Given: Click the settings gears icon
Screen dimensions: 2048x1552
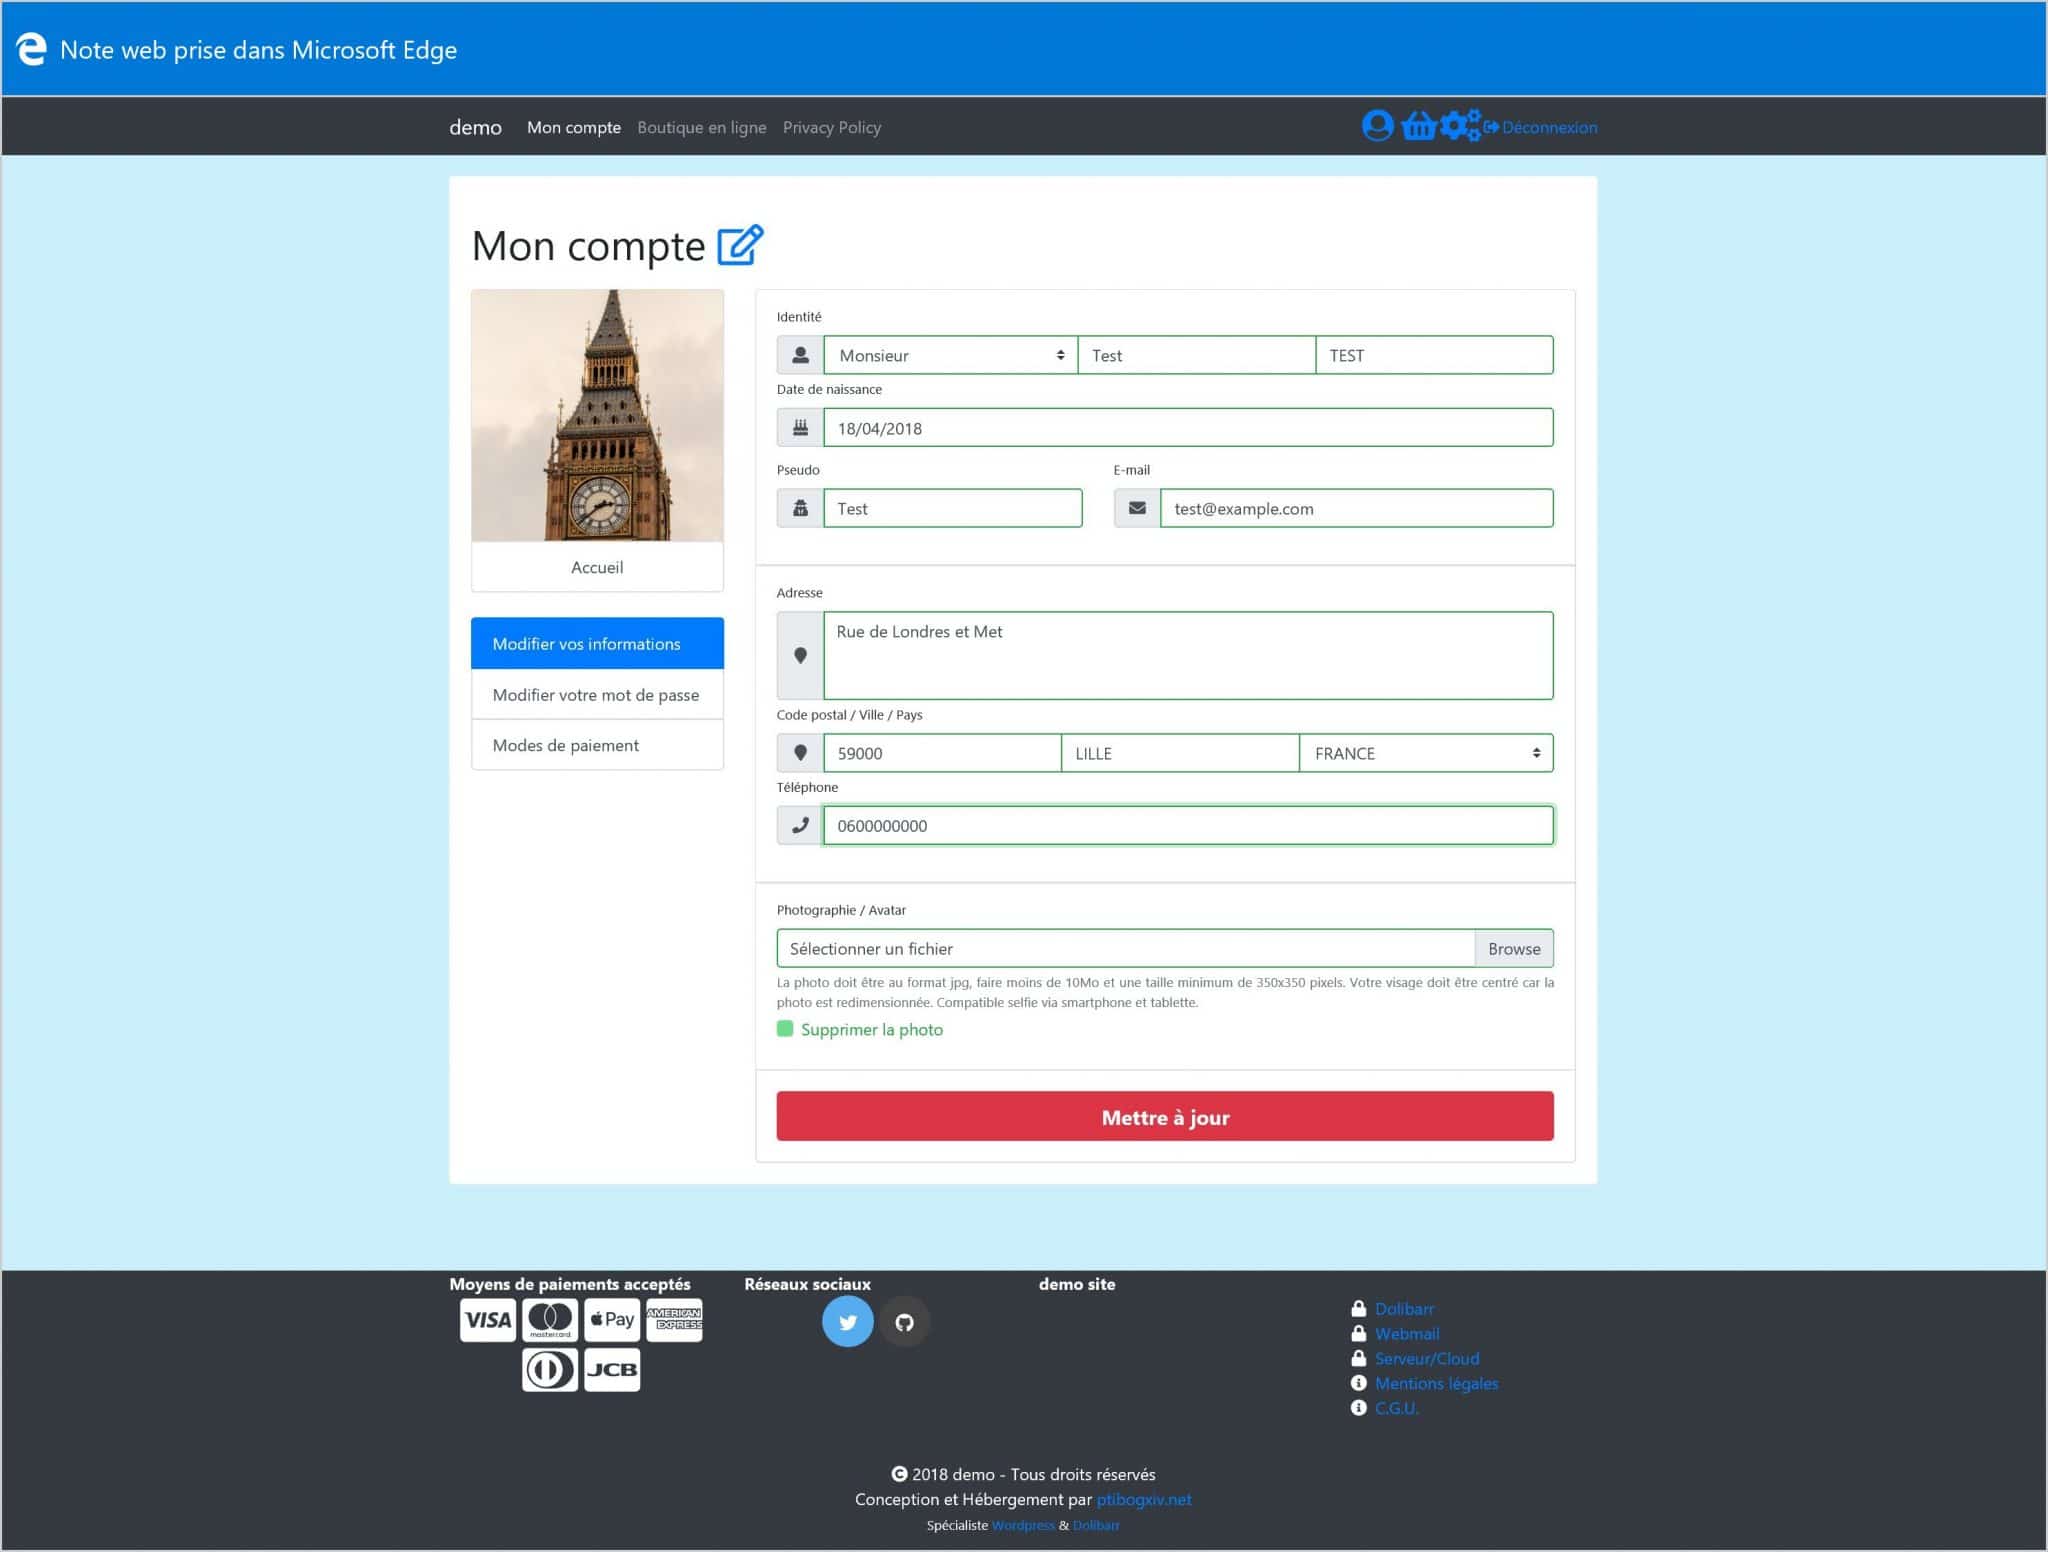Looking at the screenshot, I should pyautogui.click(x=1460, y=126).
